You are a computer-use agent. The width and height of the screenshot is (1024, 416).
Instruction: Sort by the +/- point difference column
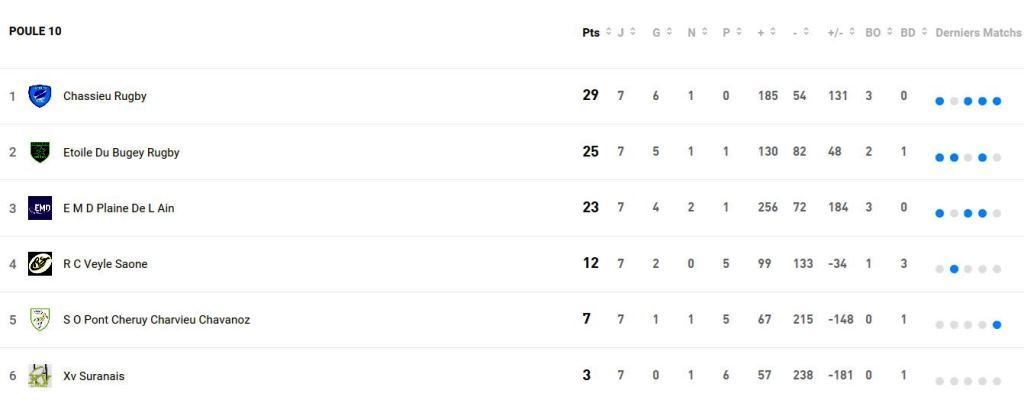(x=834, y=32)
